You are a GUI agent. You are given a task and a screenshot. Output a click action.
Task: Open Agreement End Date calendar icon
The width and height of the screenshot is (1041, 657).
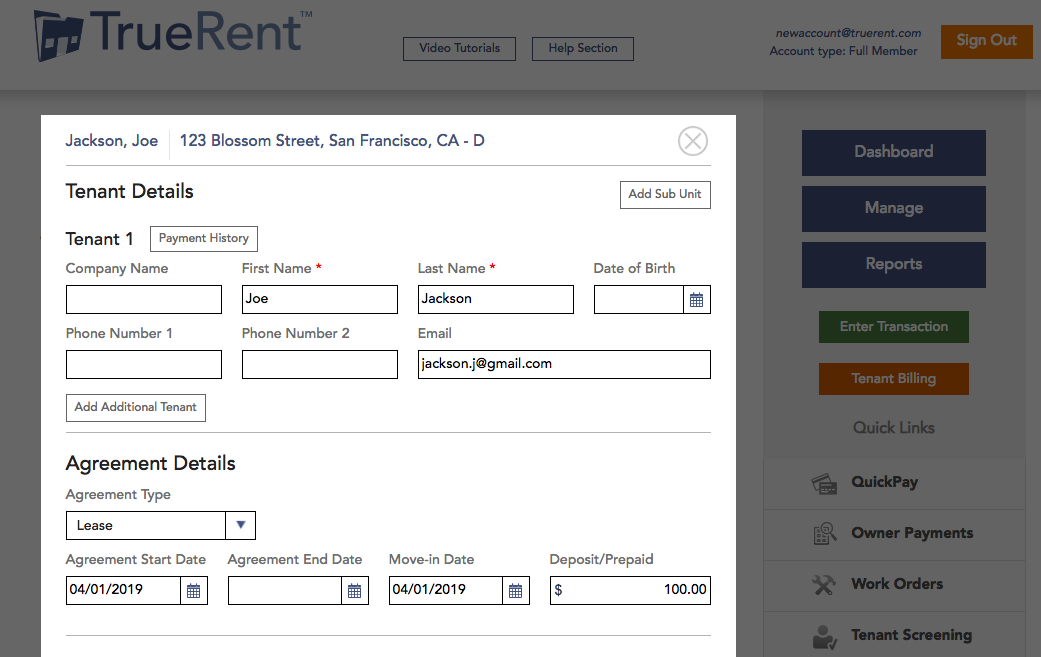click(x=355, y=591)
